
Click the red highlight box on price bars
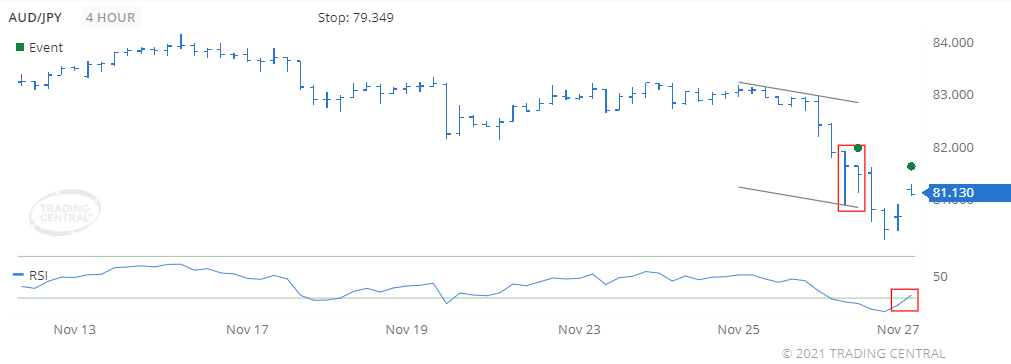(x=851, y=178)
